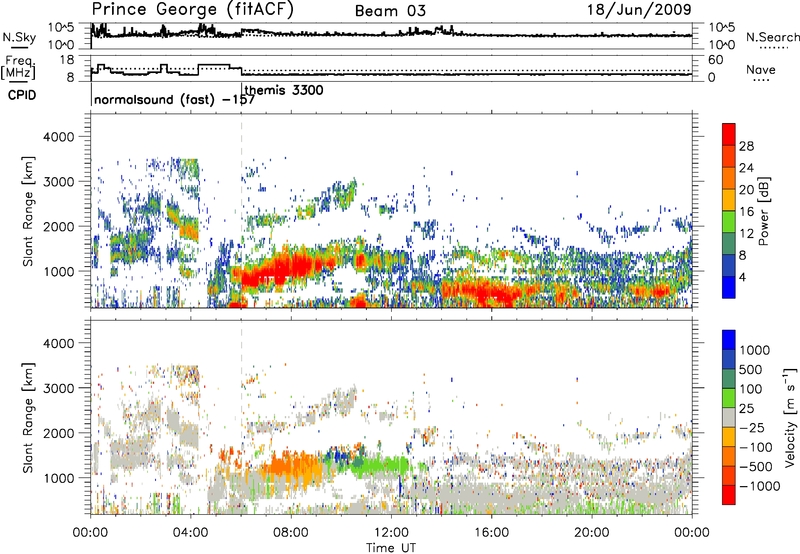Image resolution: width=800 pixels, height=554 pixels.
Task: Pick the teal 100–500 Velocity colorbar segment
Action: click(729, 379)
